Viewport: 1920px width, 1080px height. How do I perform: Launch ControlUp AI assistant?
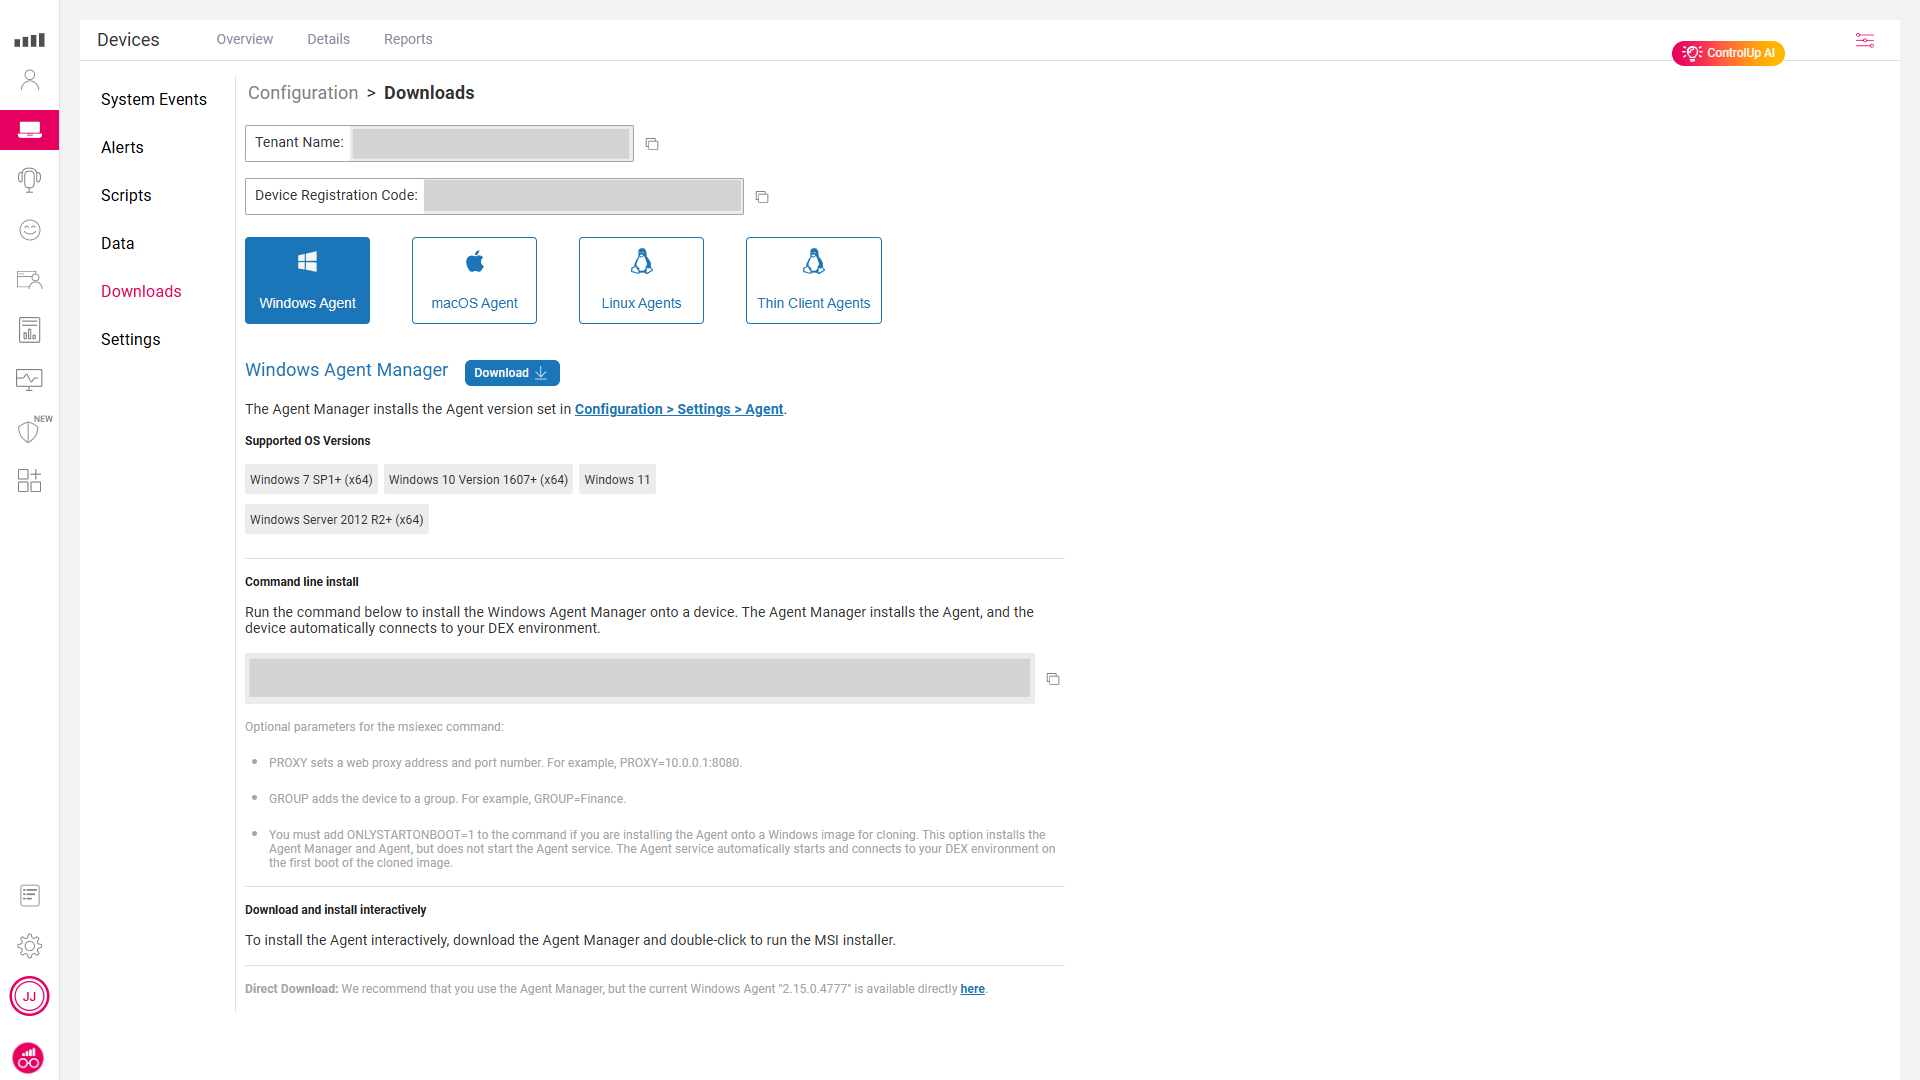1728,53
